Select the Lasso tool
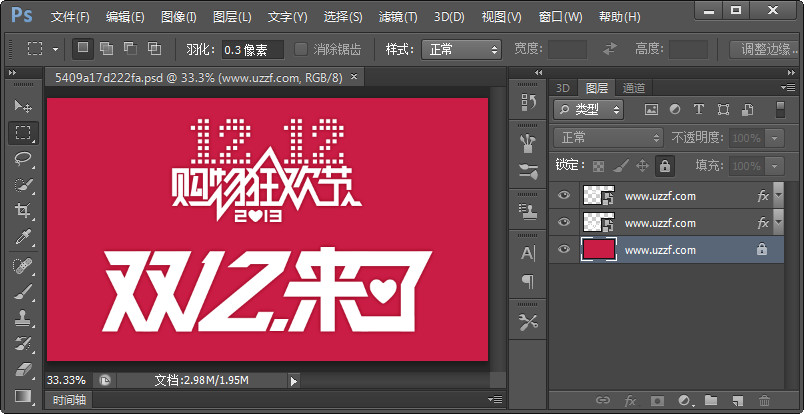Viewport: 804px width, 414px height. (23, 158)
